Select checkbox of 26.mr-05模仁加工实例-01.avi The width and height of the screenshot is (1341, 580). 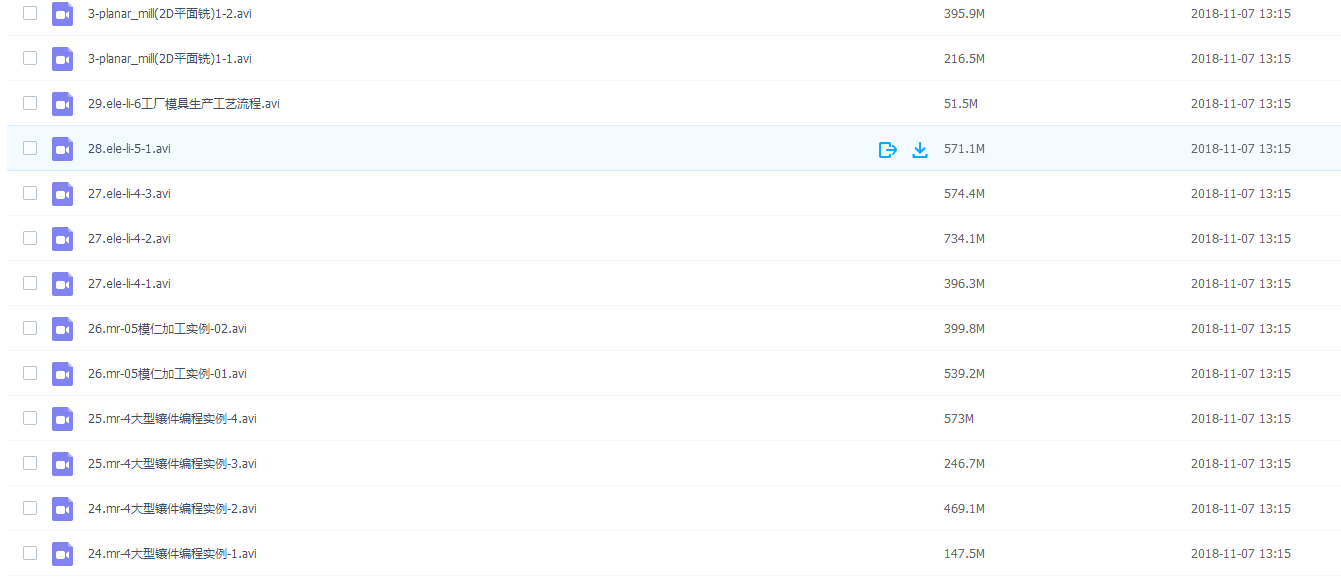click(30, 373)
